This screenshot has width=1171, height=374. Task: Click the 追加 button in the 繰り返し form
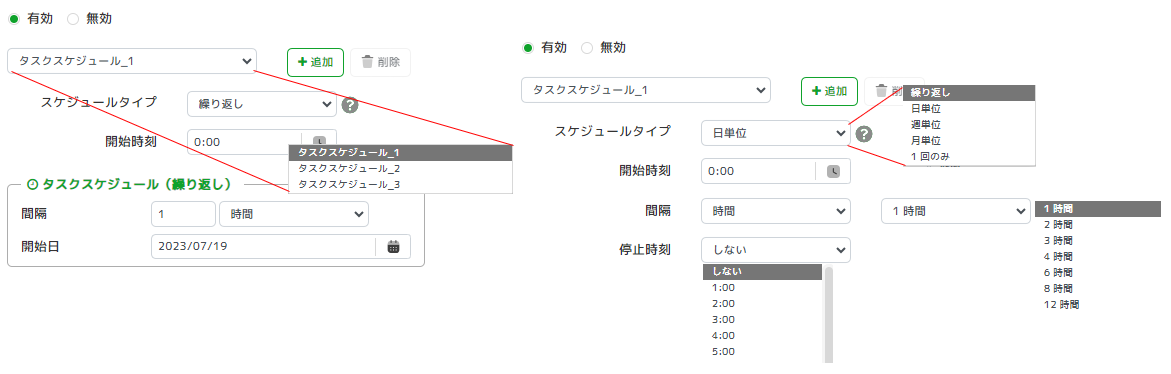(x=315, y=63)
